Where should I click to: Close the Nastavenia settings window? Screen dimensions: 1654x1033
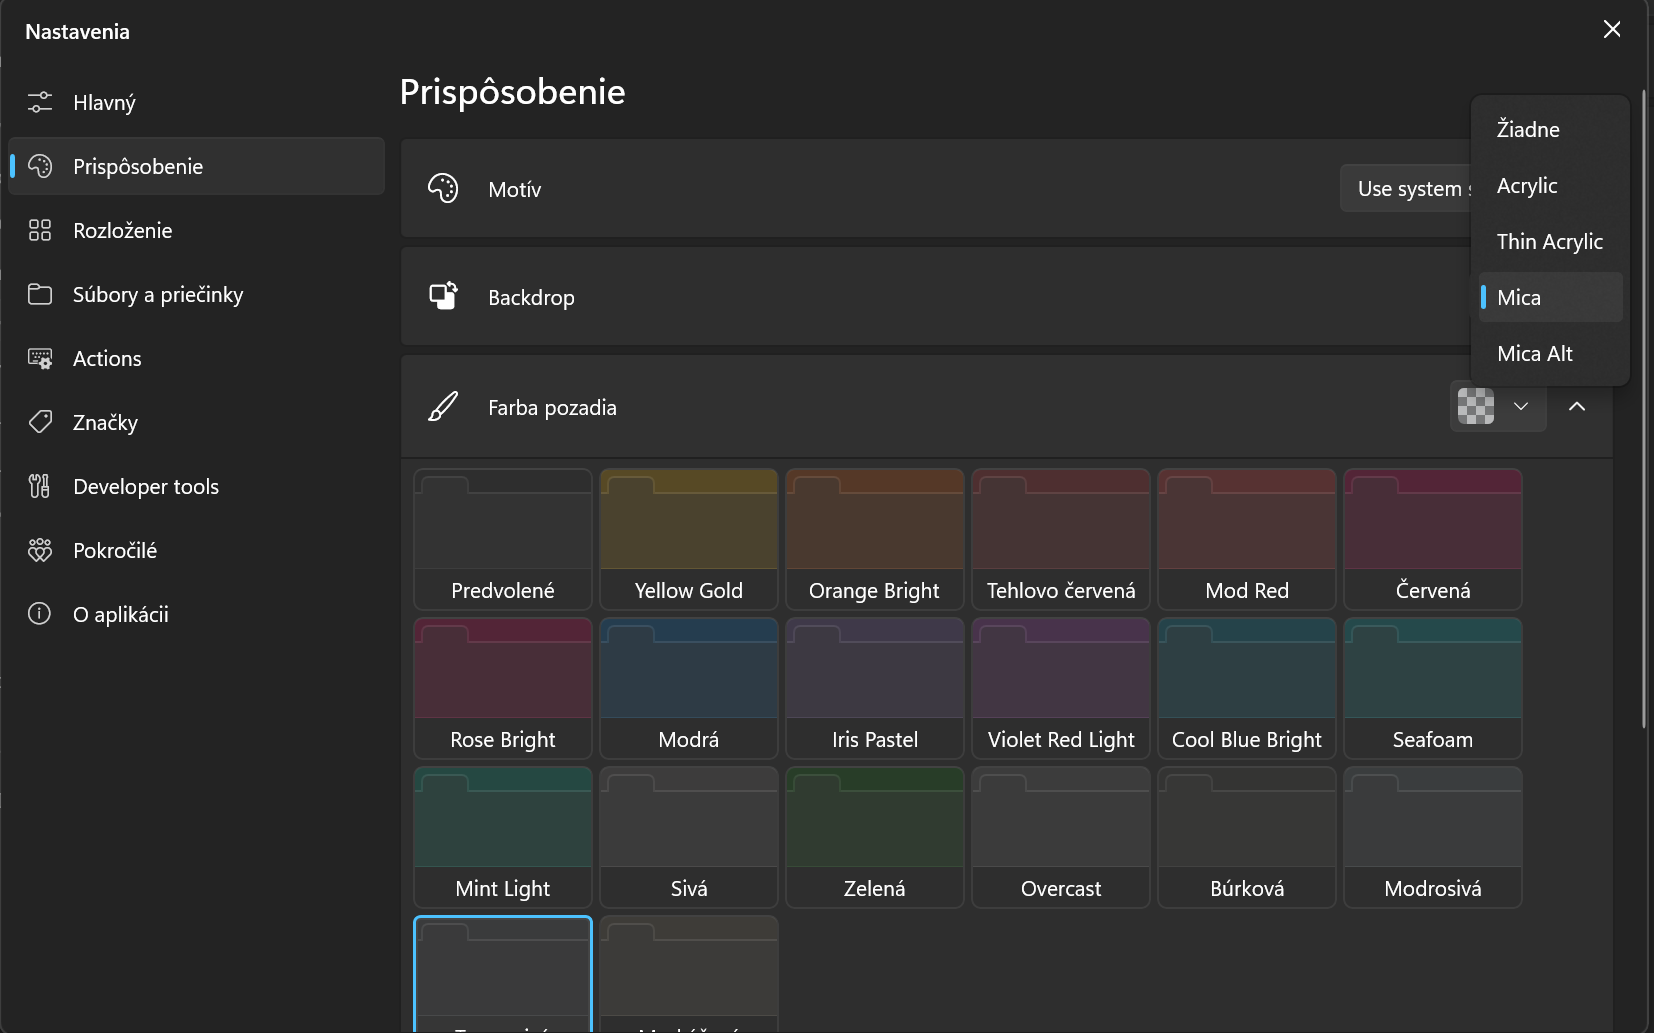pyautogui.click(x=1612, y=30)
